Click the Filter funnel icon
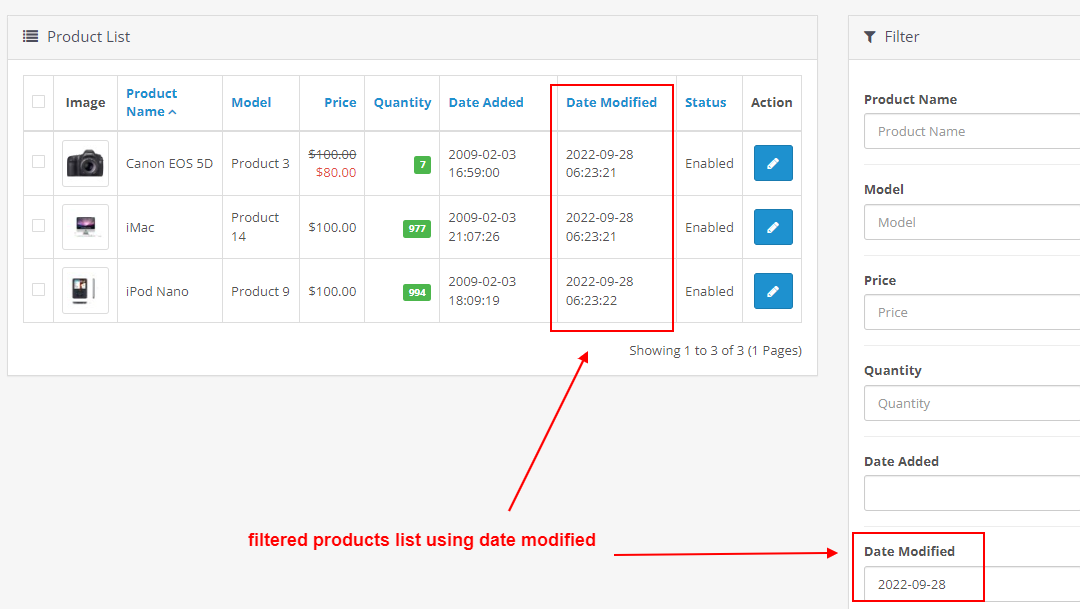This screenshot has height=609, width=1080. point(869,37)
